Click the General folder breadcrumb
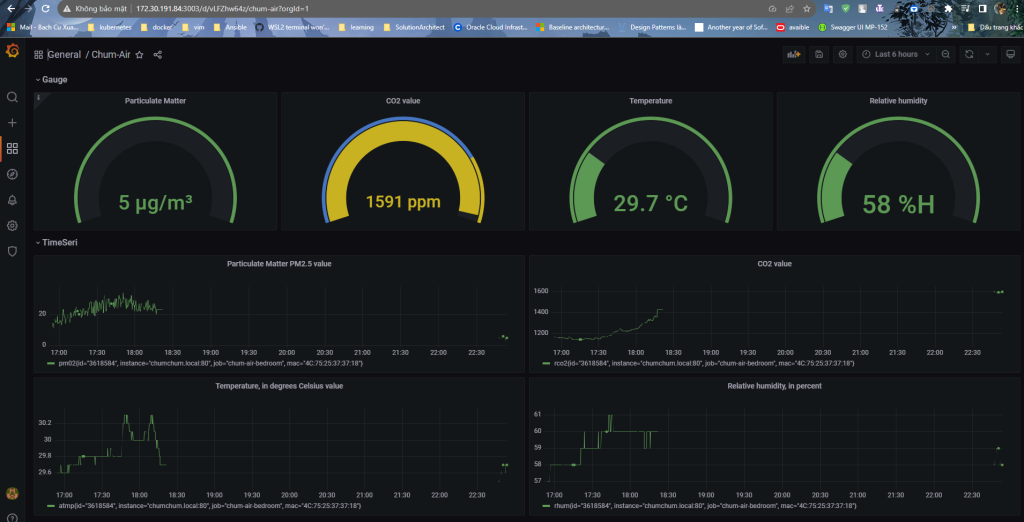Viewport: 1024px width, 522px height. point(64,55)
